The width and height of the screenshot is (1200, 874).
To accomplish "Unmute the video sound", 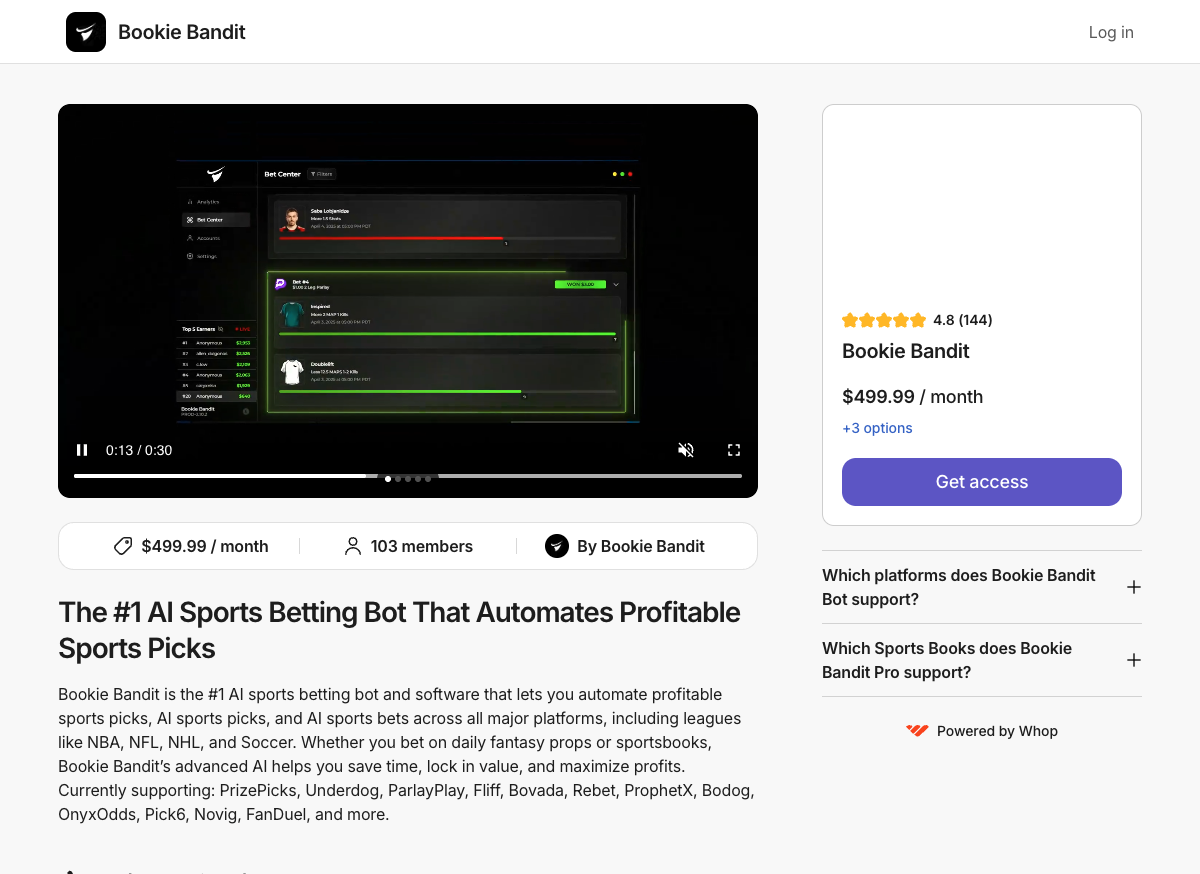I will pos(686,450).
